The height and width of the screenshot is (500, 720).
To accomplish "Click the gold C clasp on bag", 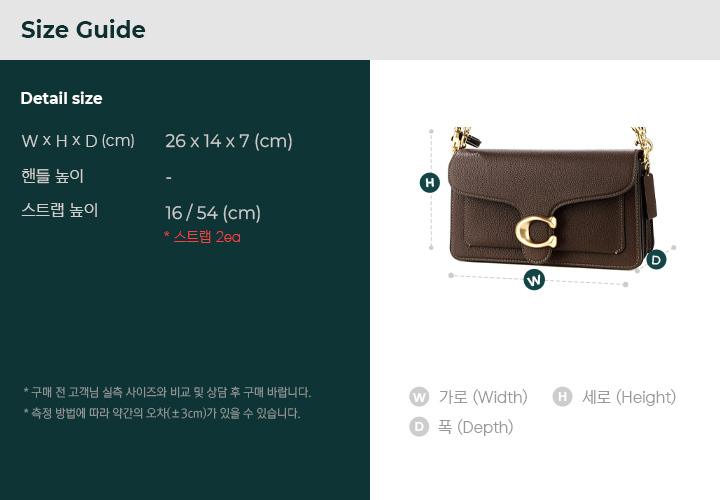I will [536, 232].
